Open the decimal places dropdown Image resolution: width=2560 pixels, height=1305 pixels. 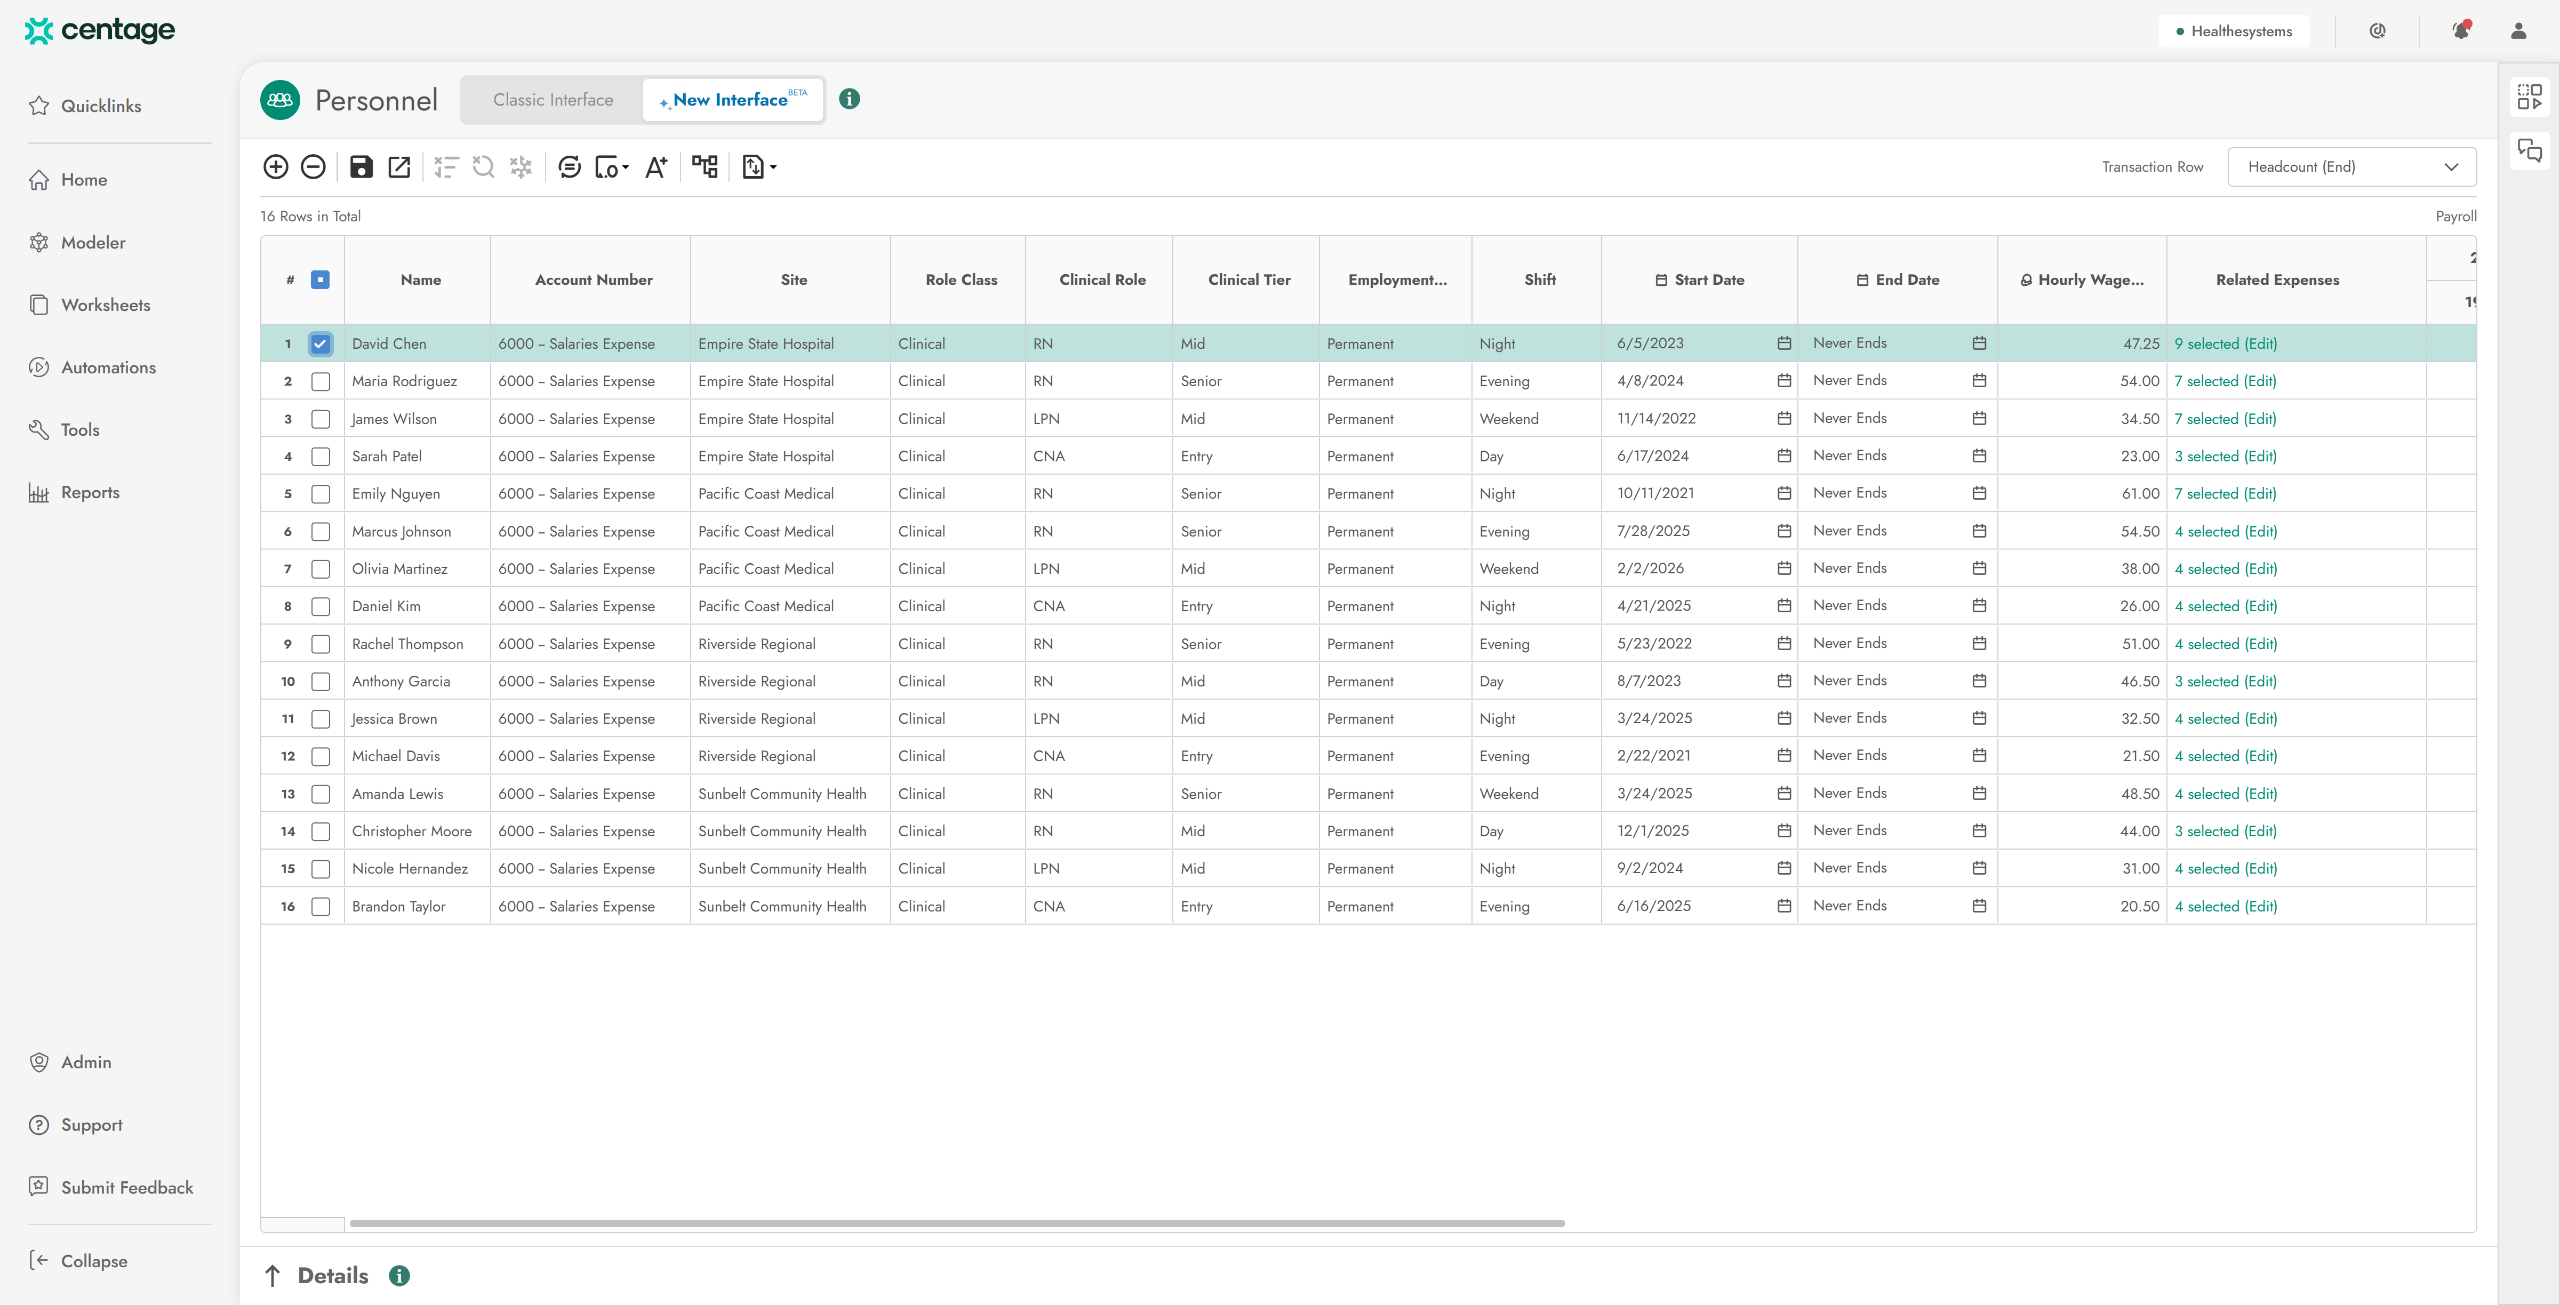coord(612,167)
